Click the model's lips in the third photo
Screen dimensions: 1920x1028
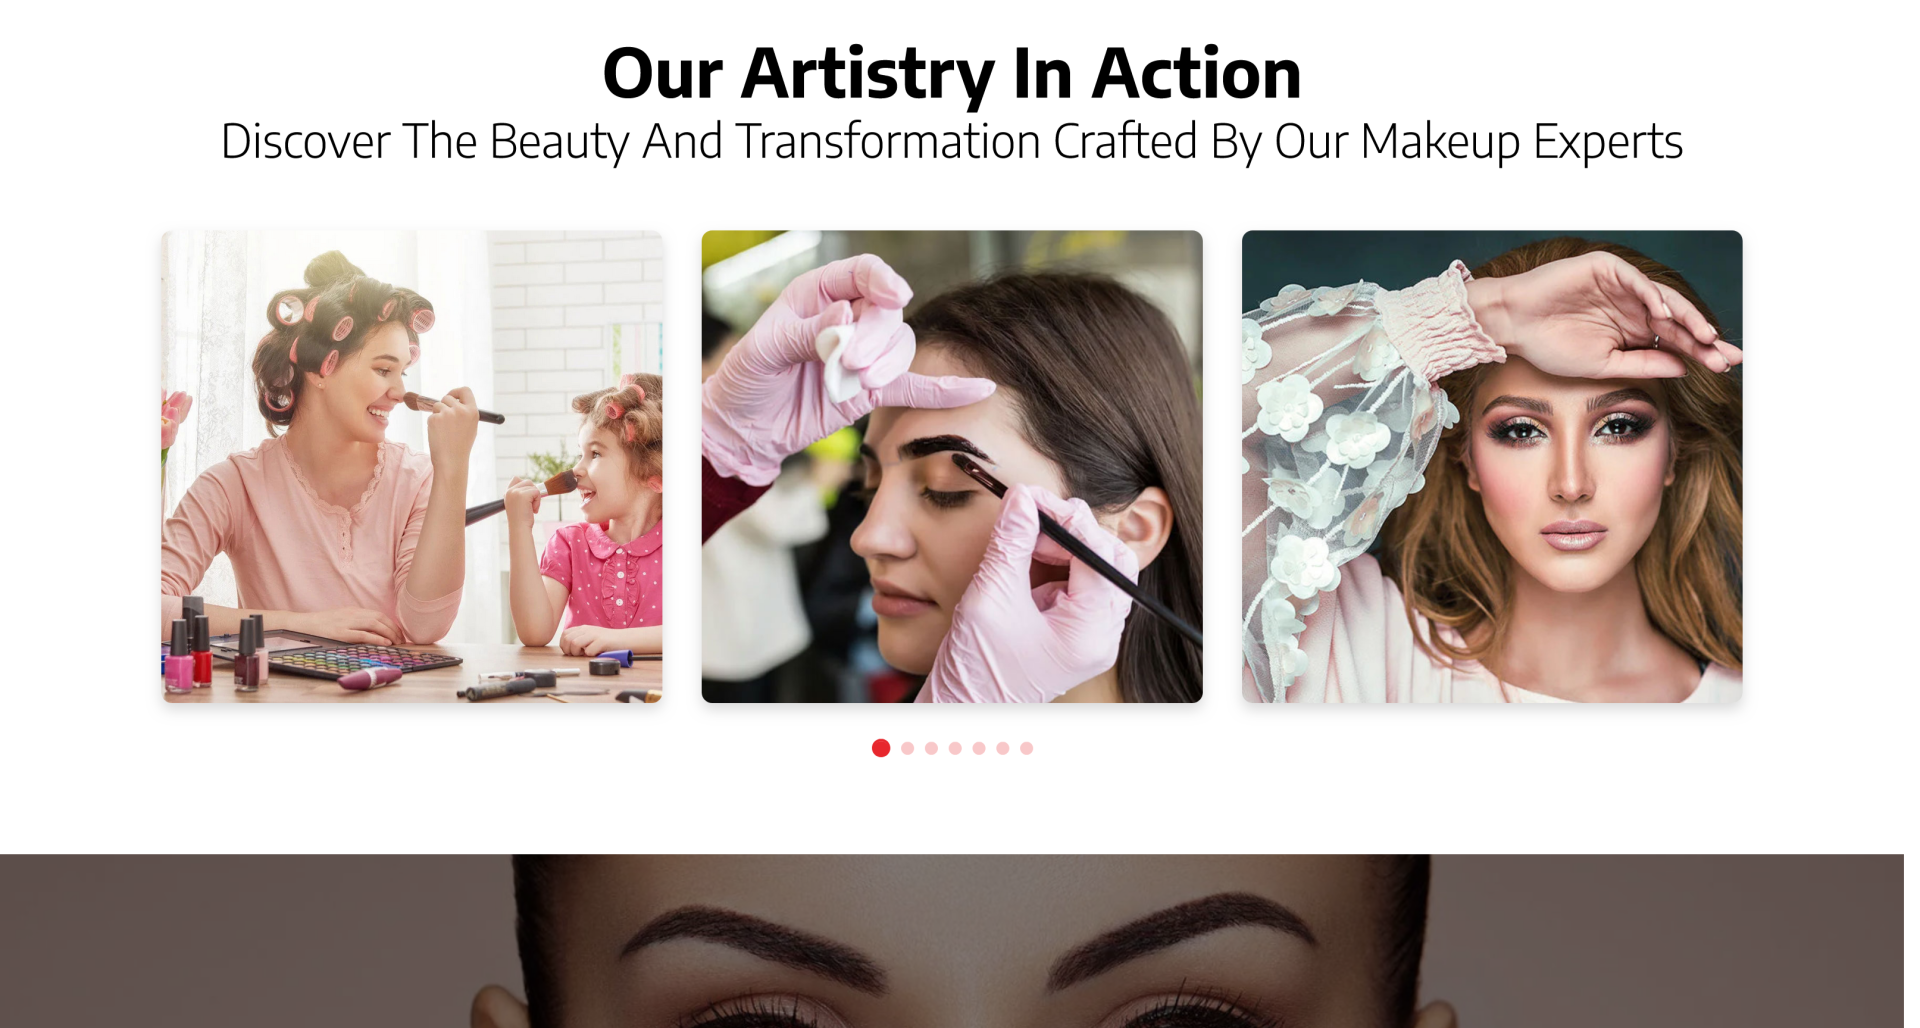(x=1572, y=535)
